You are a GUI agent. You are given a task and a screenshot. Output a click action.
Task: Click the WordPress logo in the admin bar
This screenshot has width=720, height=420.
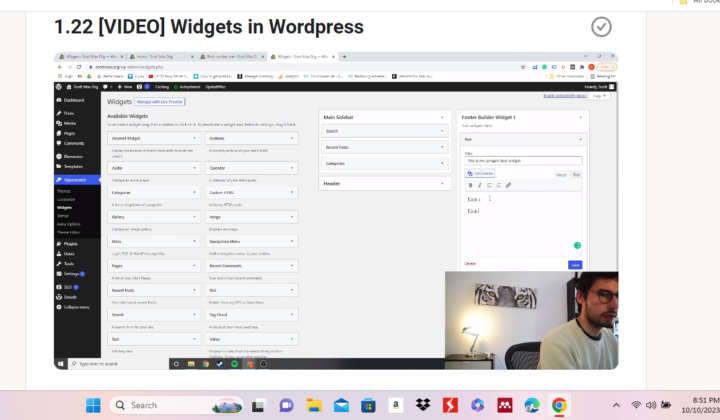[59, 87]
